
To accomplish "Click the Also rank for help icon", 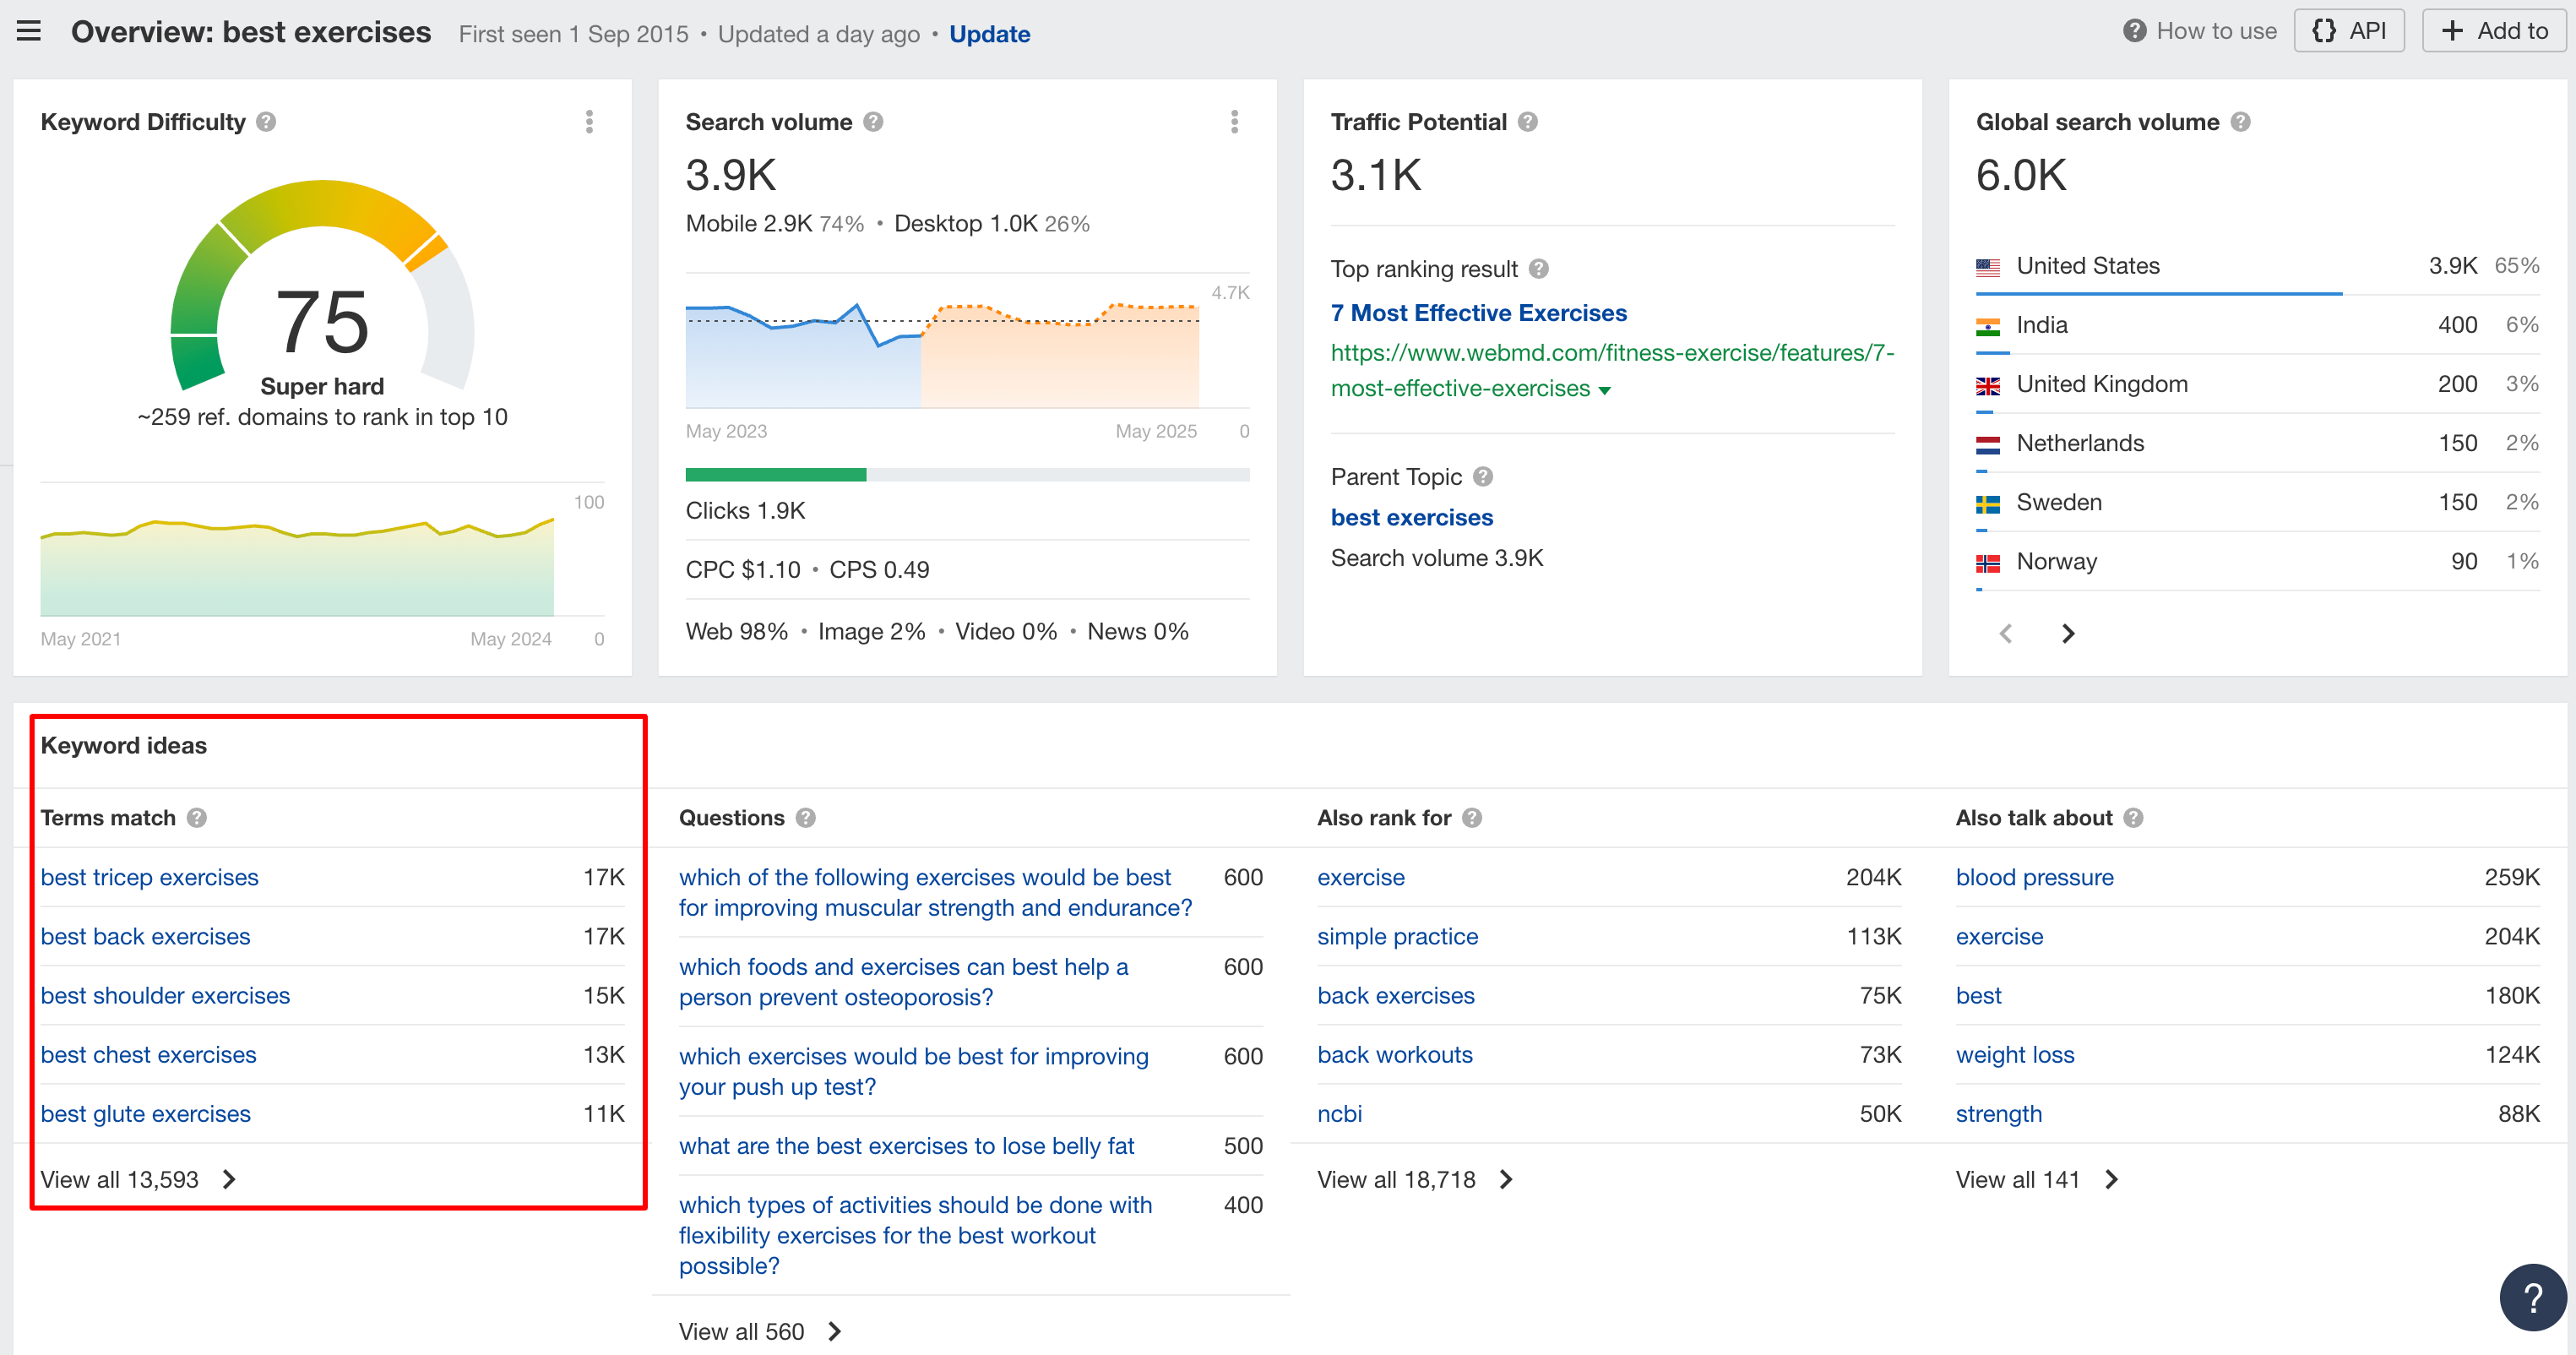I will click(x=1472, y=818).
